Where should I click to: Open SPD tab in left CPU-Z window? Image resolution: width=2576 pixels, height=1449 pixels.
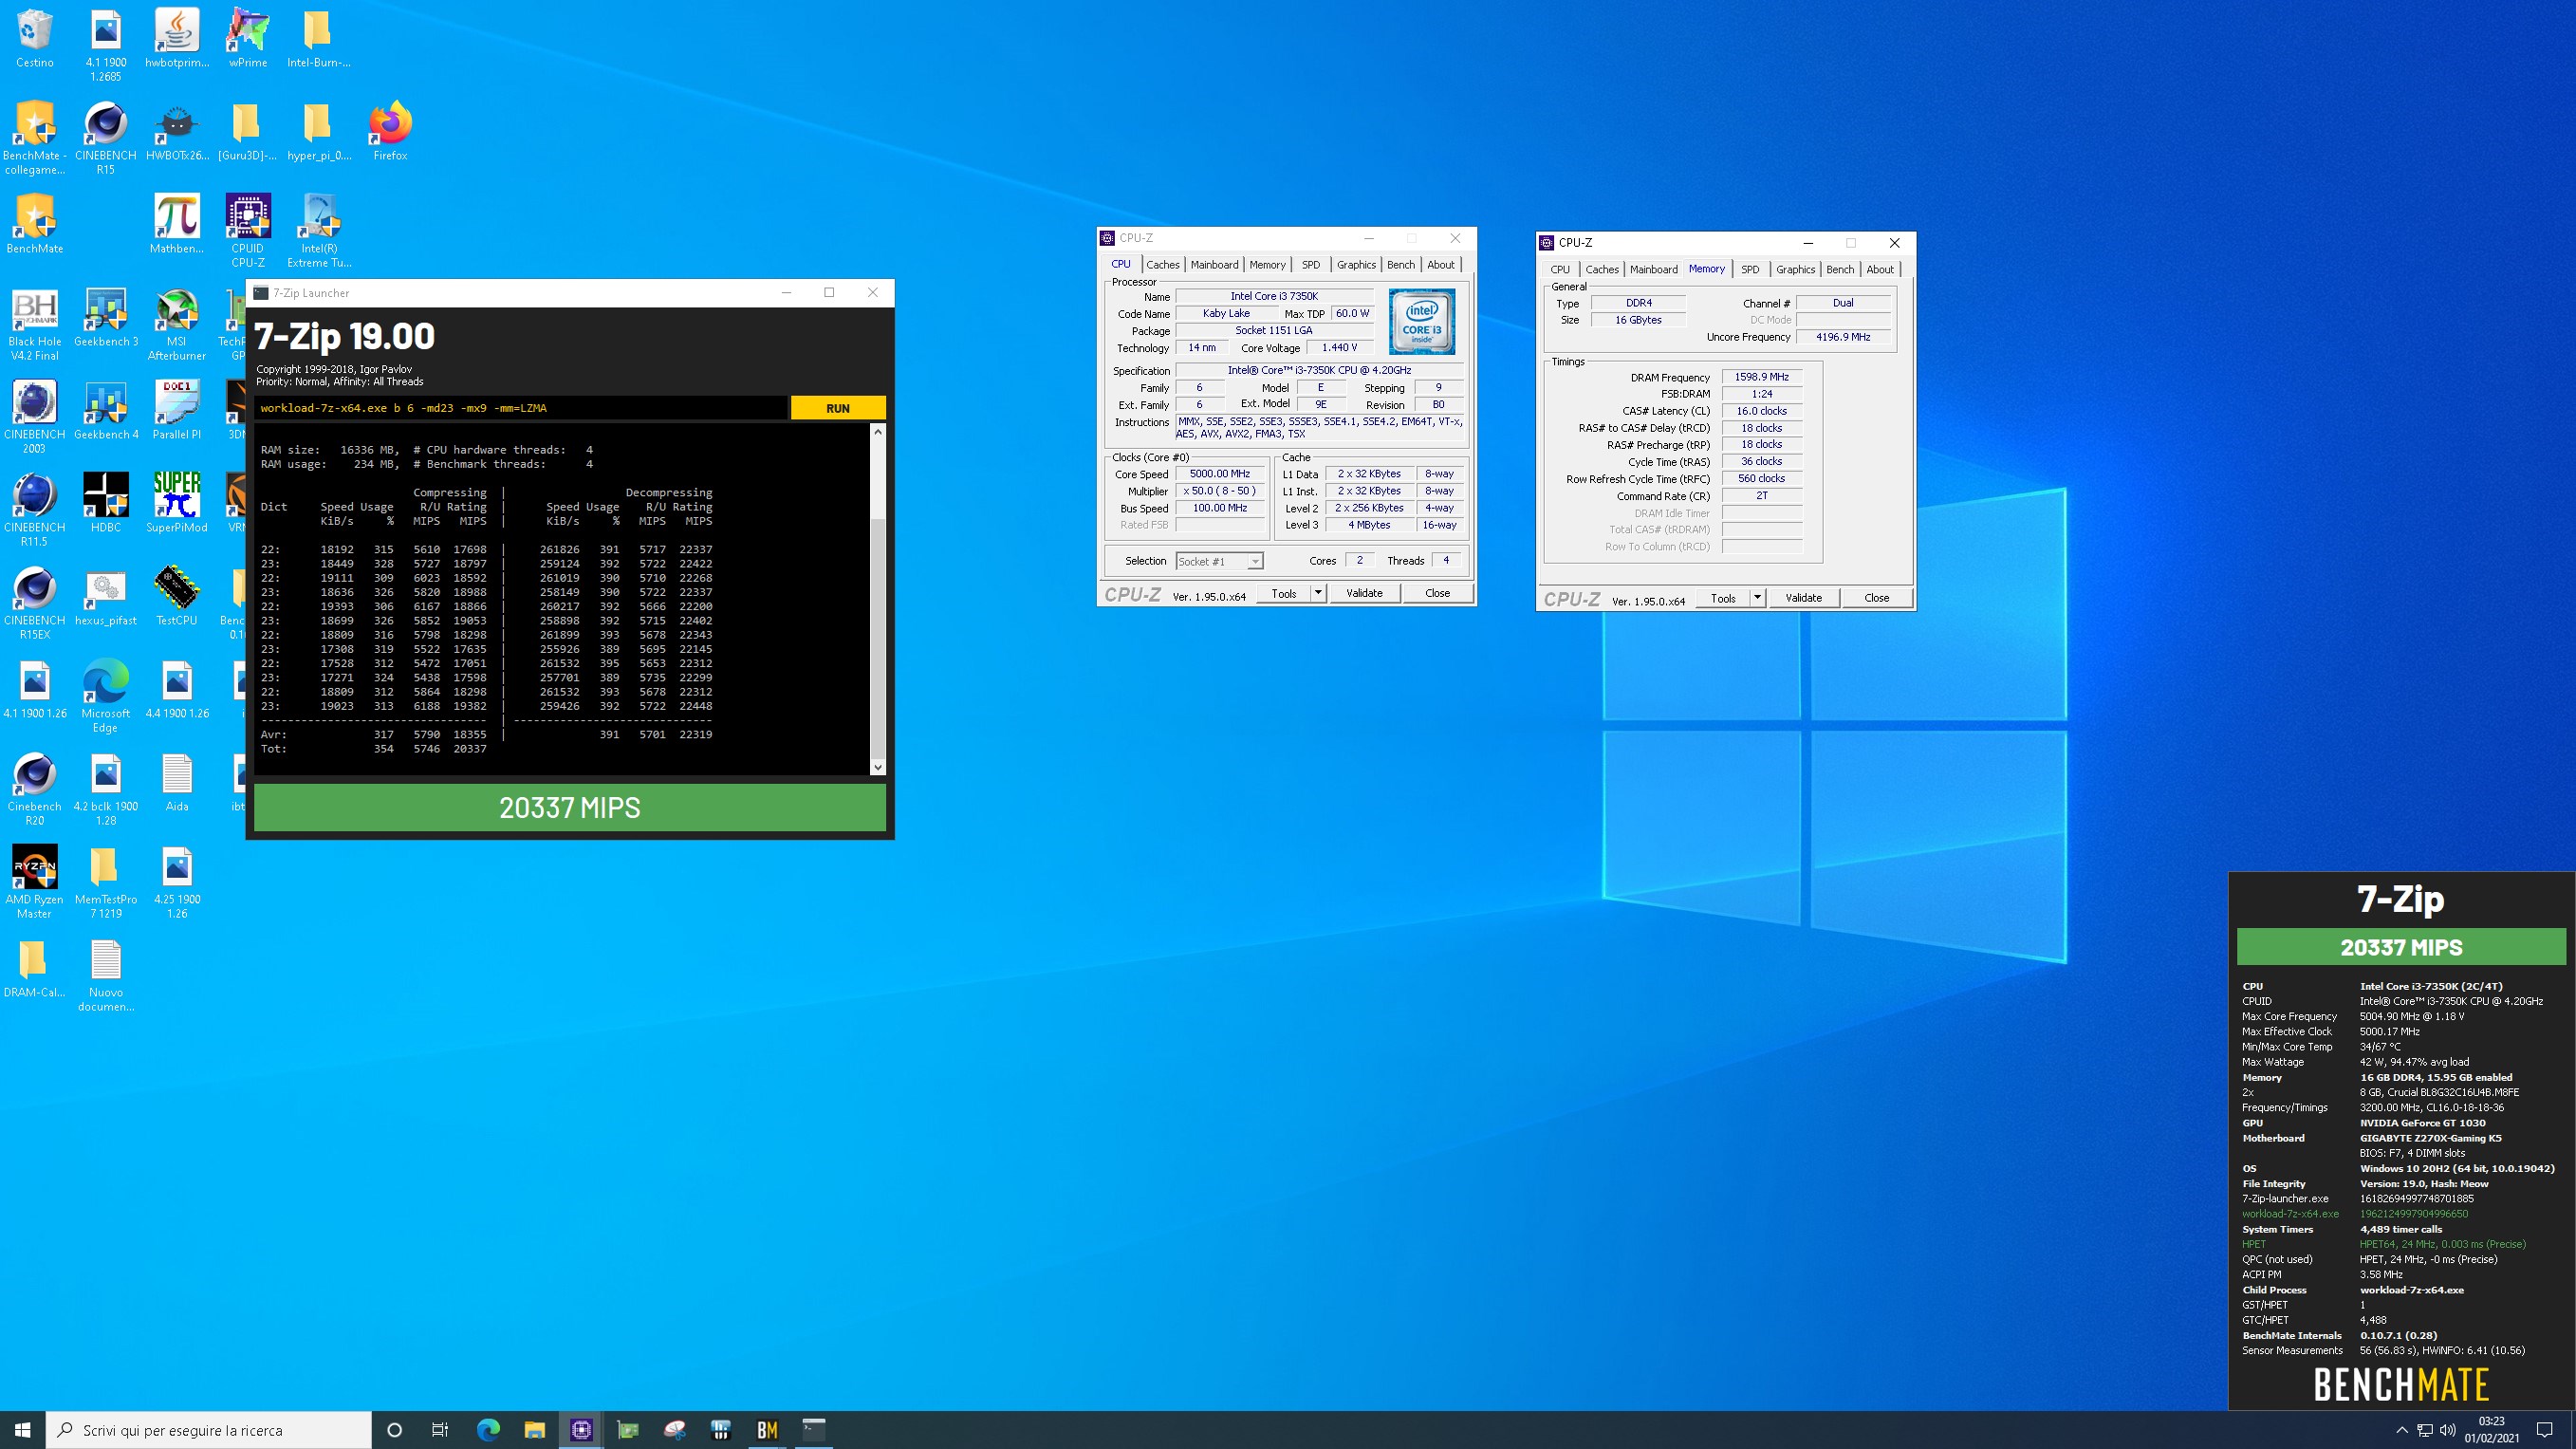pos(1311,264)
